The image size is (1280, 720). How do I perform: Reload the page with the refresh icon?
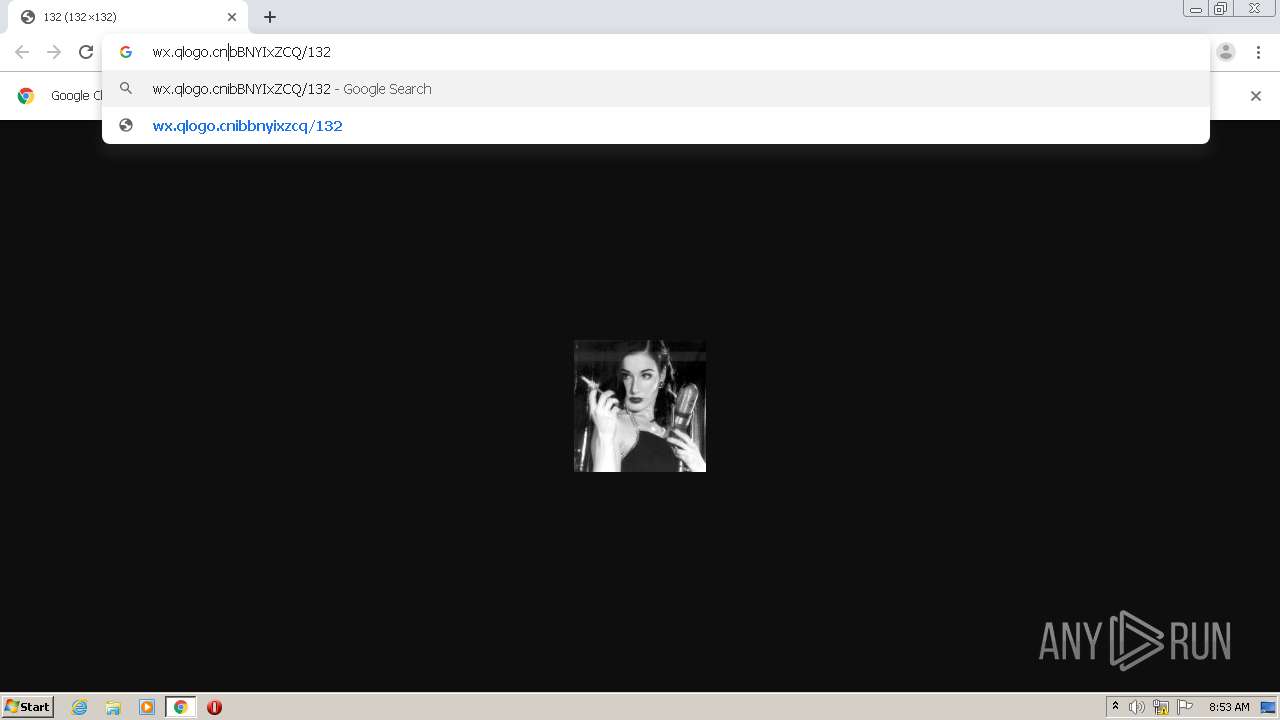(86, 52)
